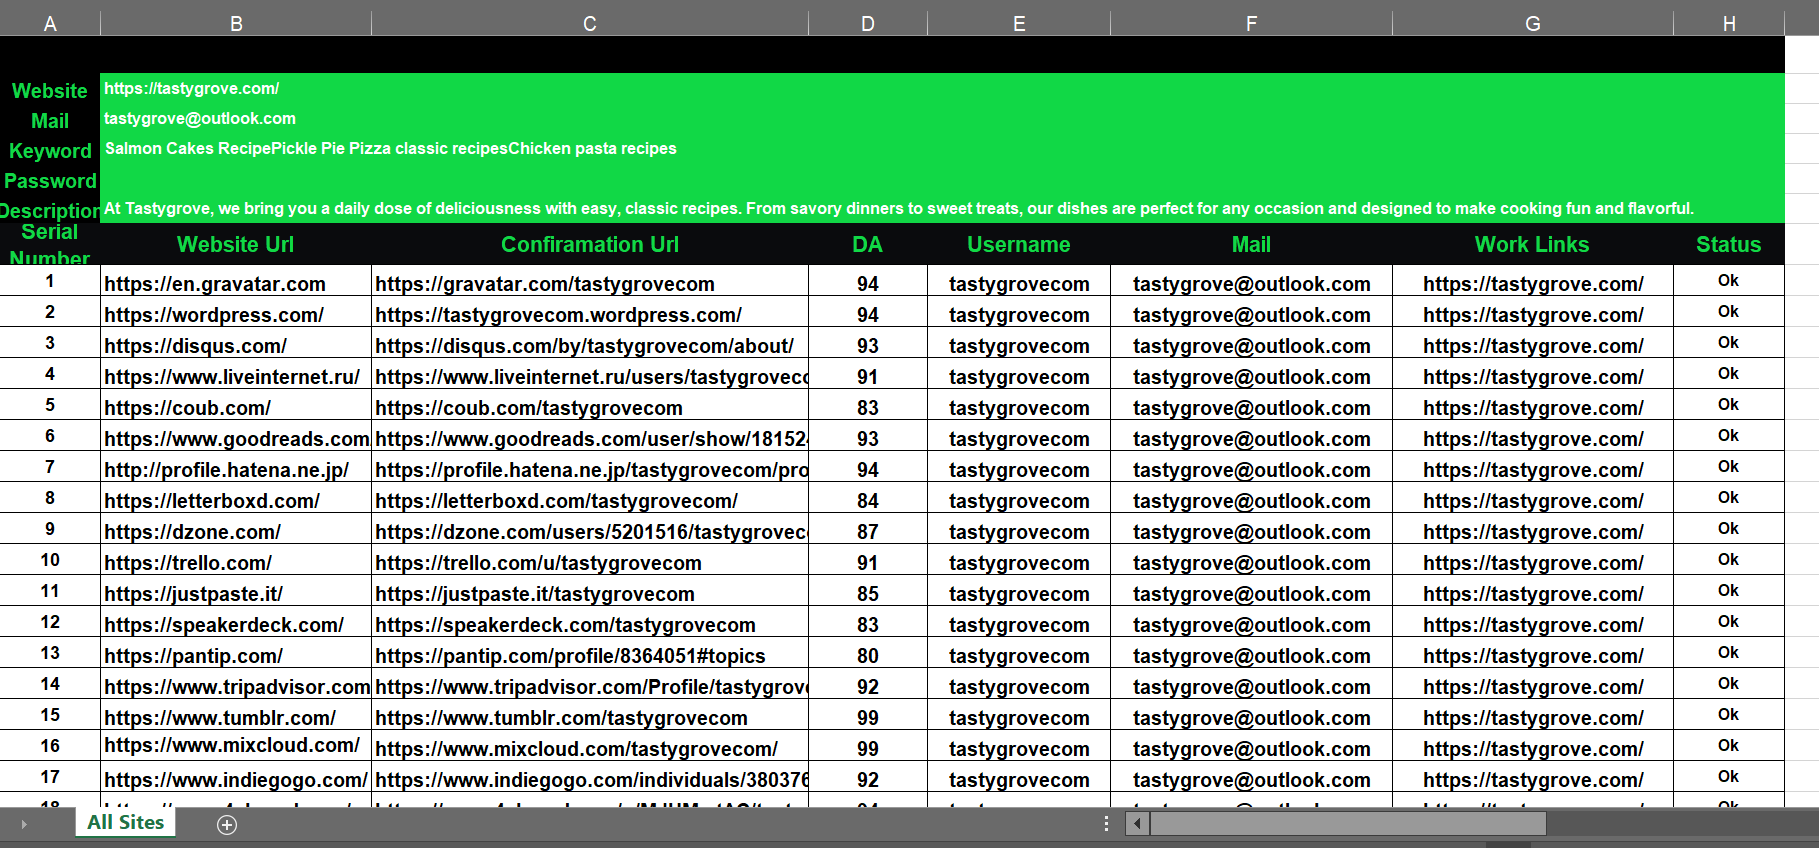Click the horizontal scrollbar left arrow
Viewport: 1819px width, 848px height.
[x=1137, y=824]
